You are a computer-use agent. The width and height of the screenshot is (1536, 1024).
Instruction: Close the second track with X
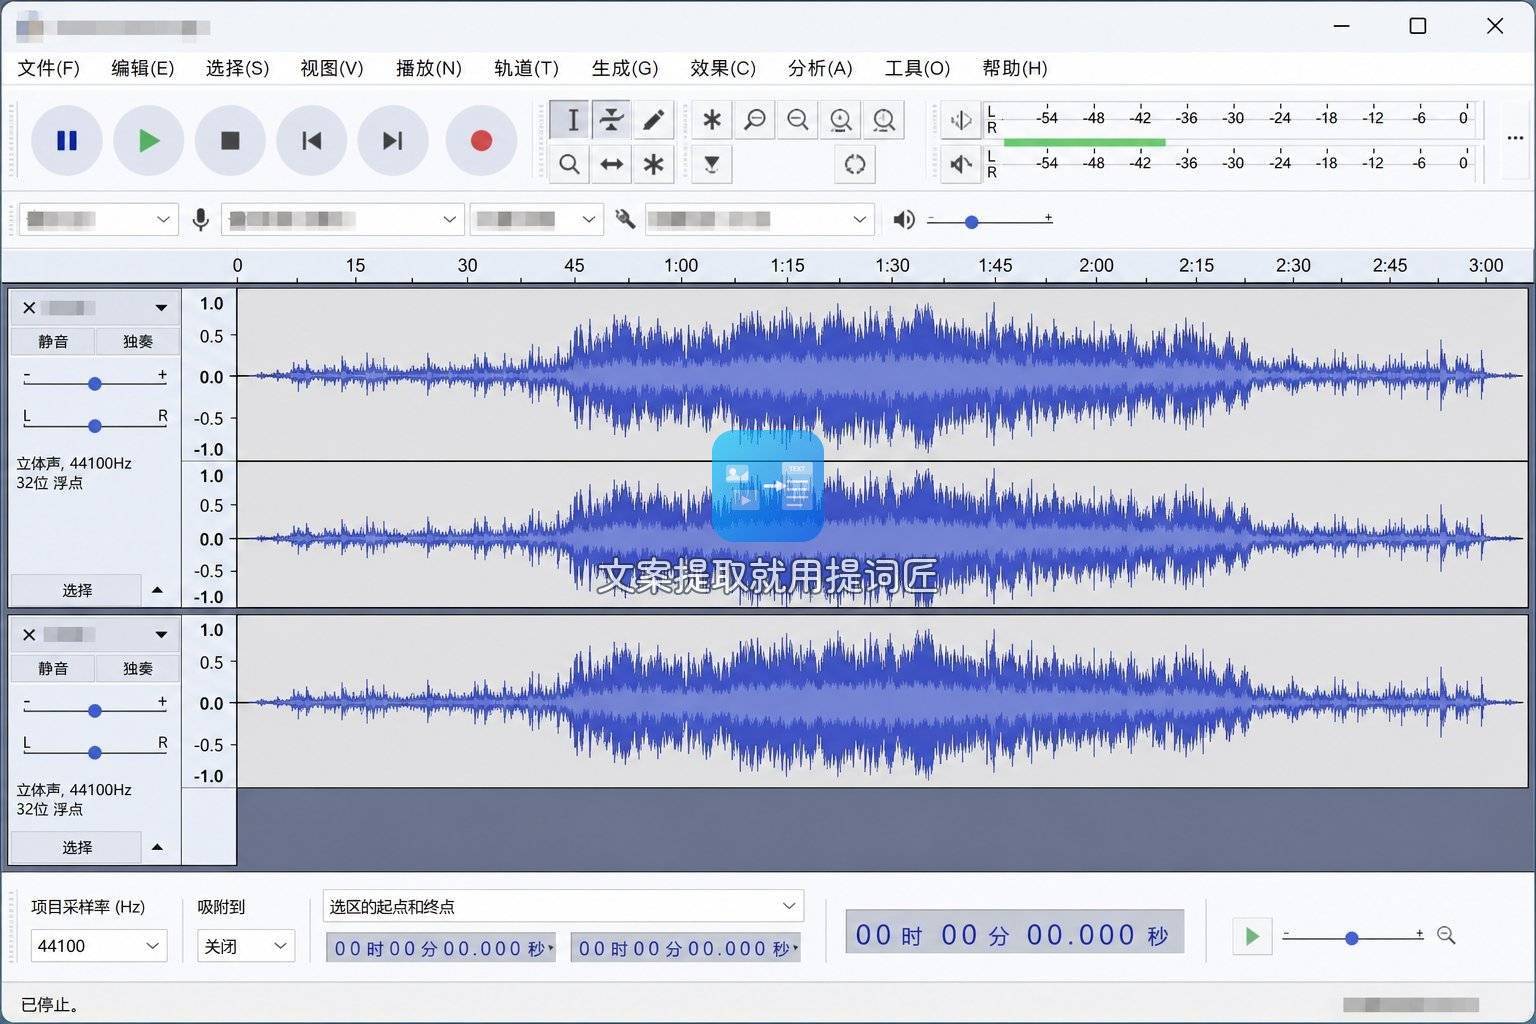coord(29,635)
